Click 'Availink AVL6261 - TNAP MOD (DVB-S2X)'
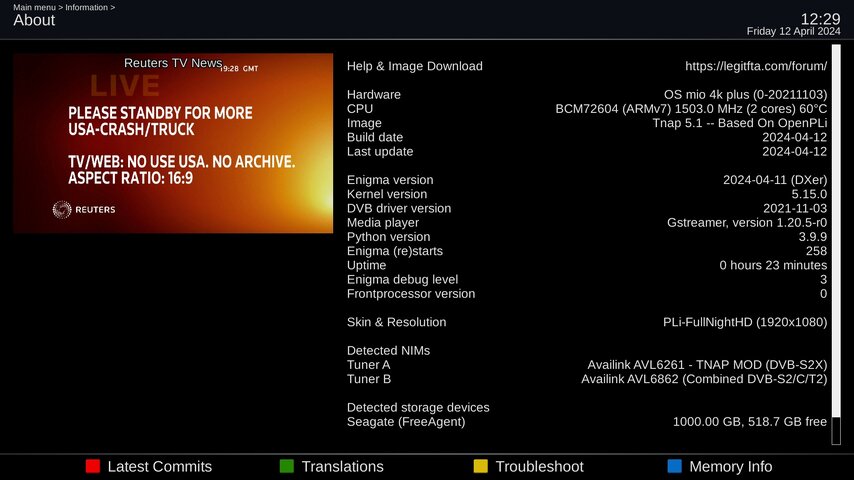This screenshot has height=480, width=854. click(707, 364)
